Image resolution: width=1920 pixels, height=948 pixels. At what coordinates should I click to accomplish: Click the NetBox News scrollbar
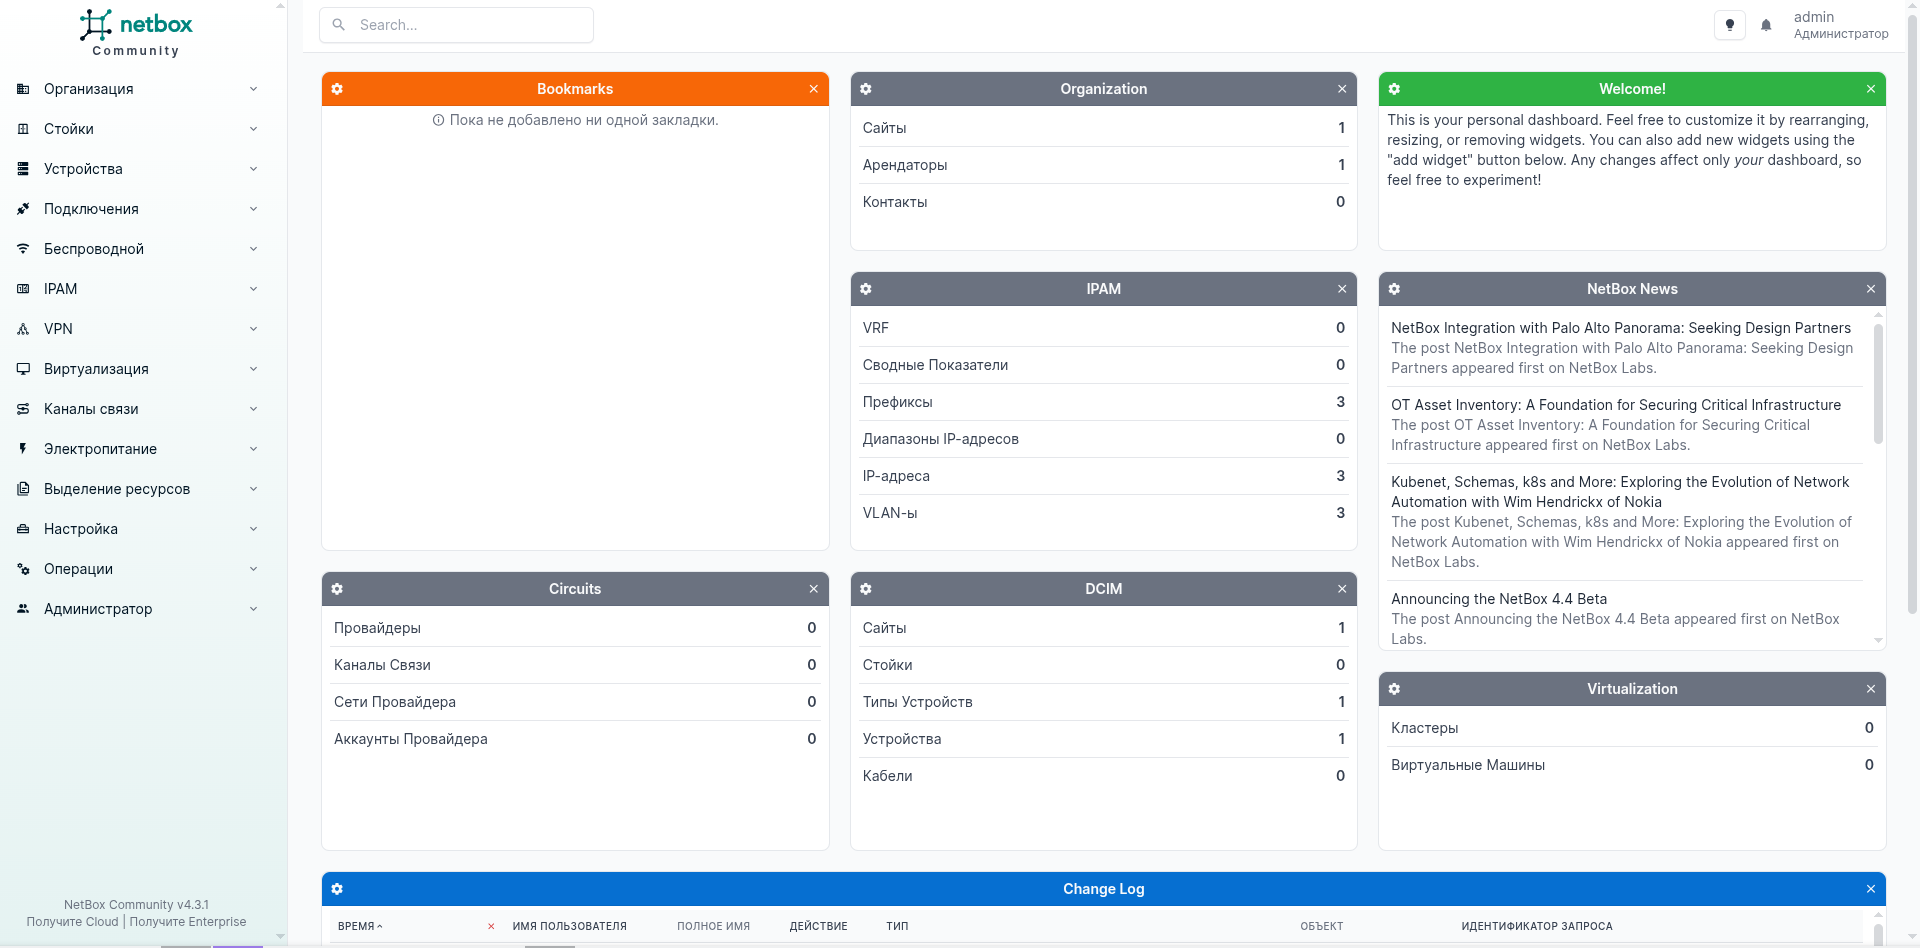[x=1878, y=384]
